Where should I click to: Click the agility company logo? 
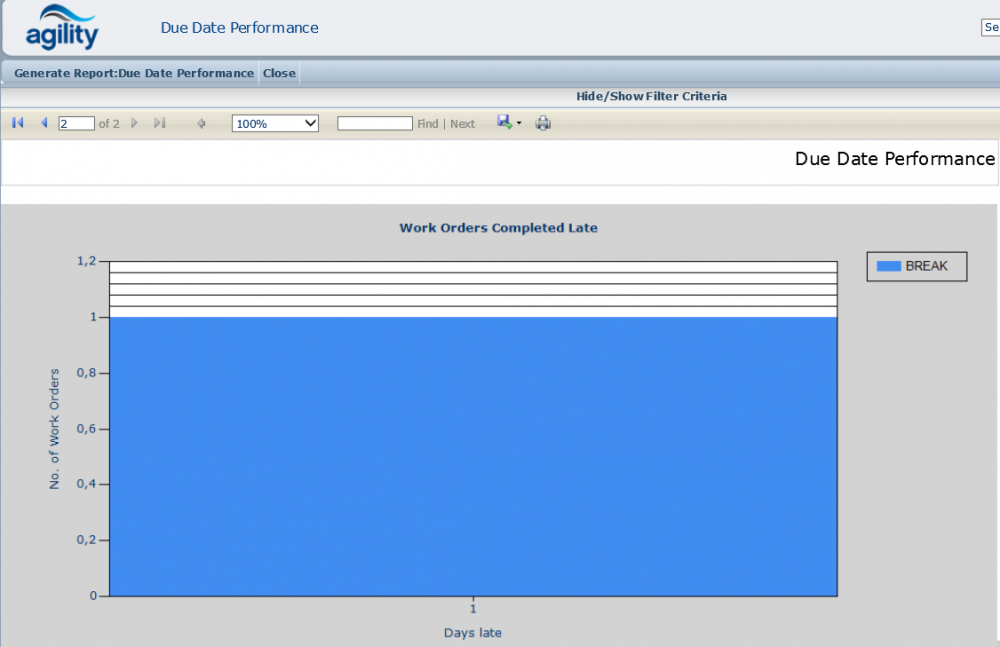(62, 27)
